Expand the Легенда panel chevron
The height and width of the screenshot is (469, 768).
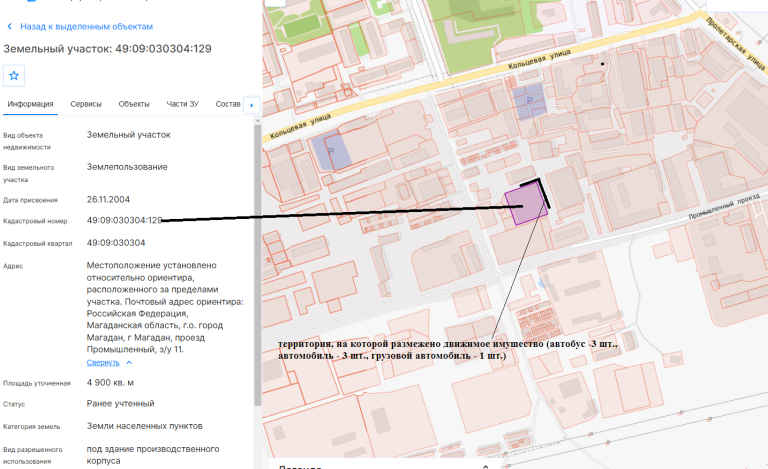(x=485, y=467)
